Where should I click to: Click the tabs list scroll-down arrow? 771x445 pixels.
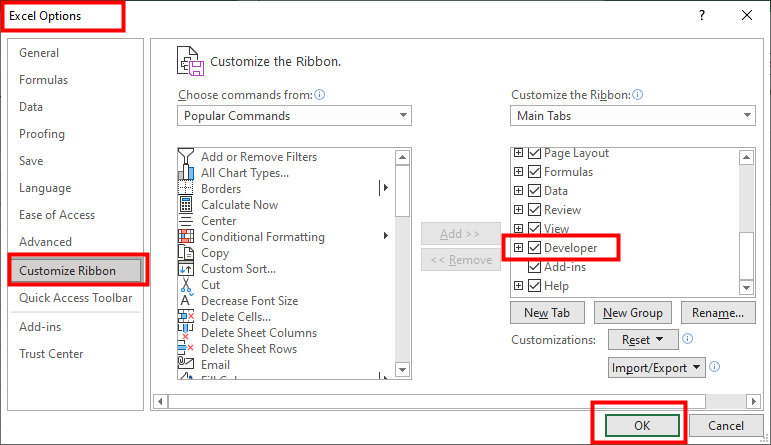pyautogui.click(x=746, y=288)
